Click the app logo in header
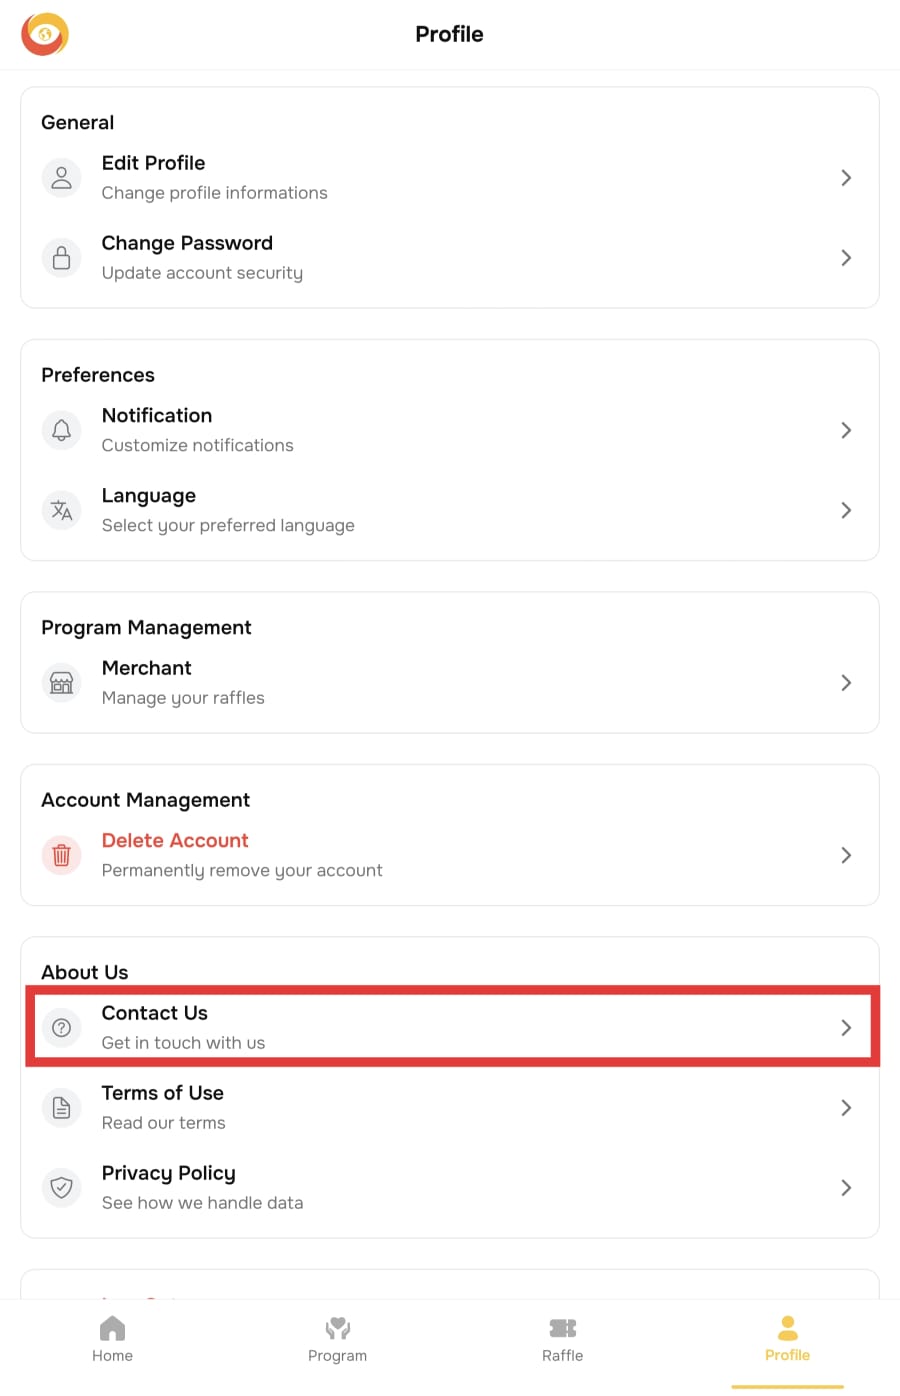Screen dimensions: 900x1396 [45, 34]
